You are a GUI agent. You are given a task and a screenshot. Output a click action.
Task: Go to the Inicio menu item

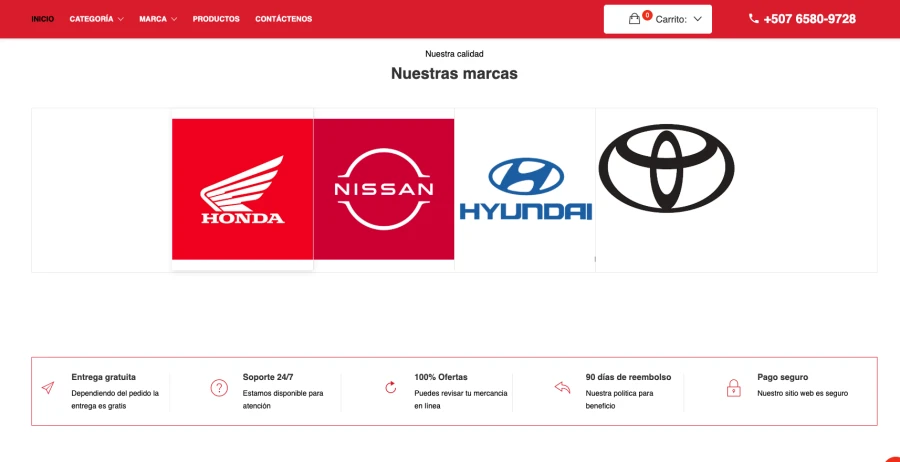click(43, 19)
